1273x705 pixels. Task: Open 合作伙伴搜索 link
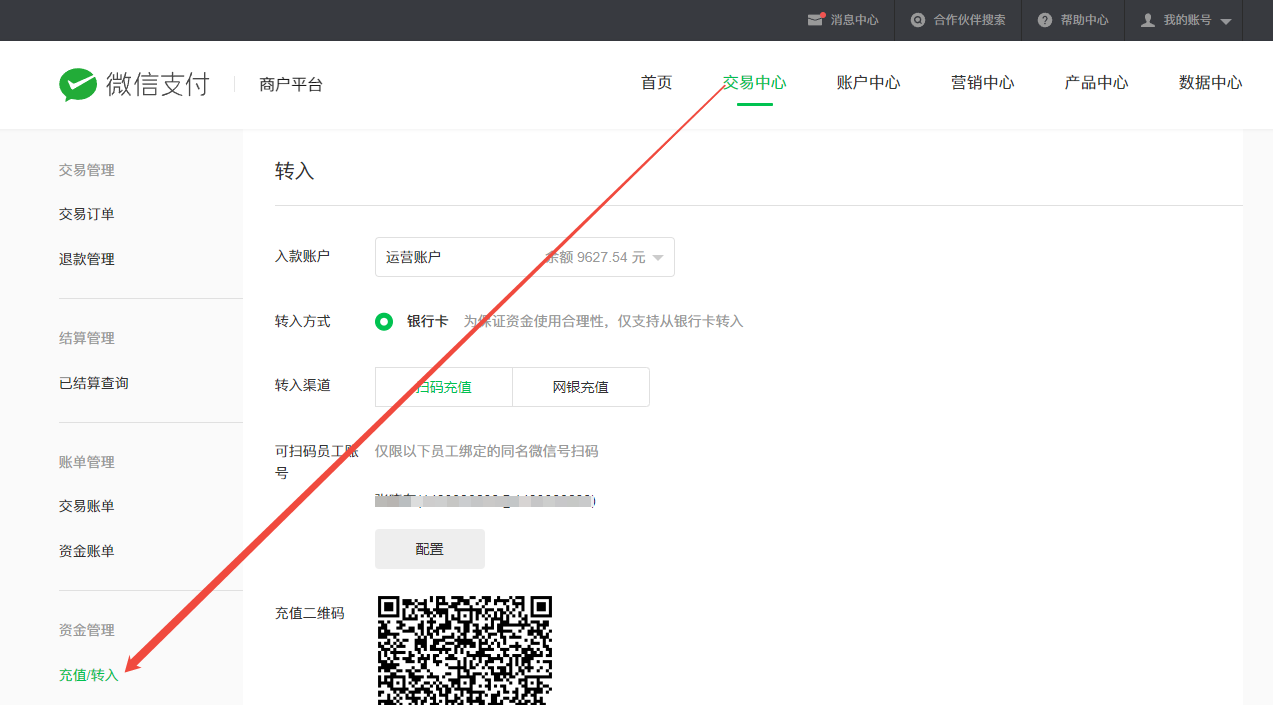[x=970, y=20]
